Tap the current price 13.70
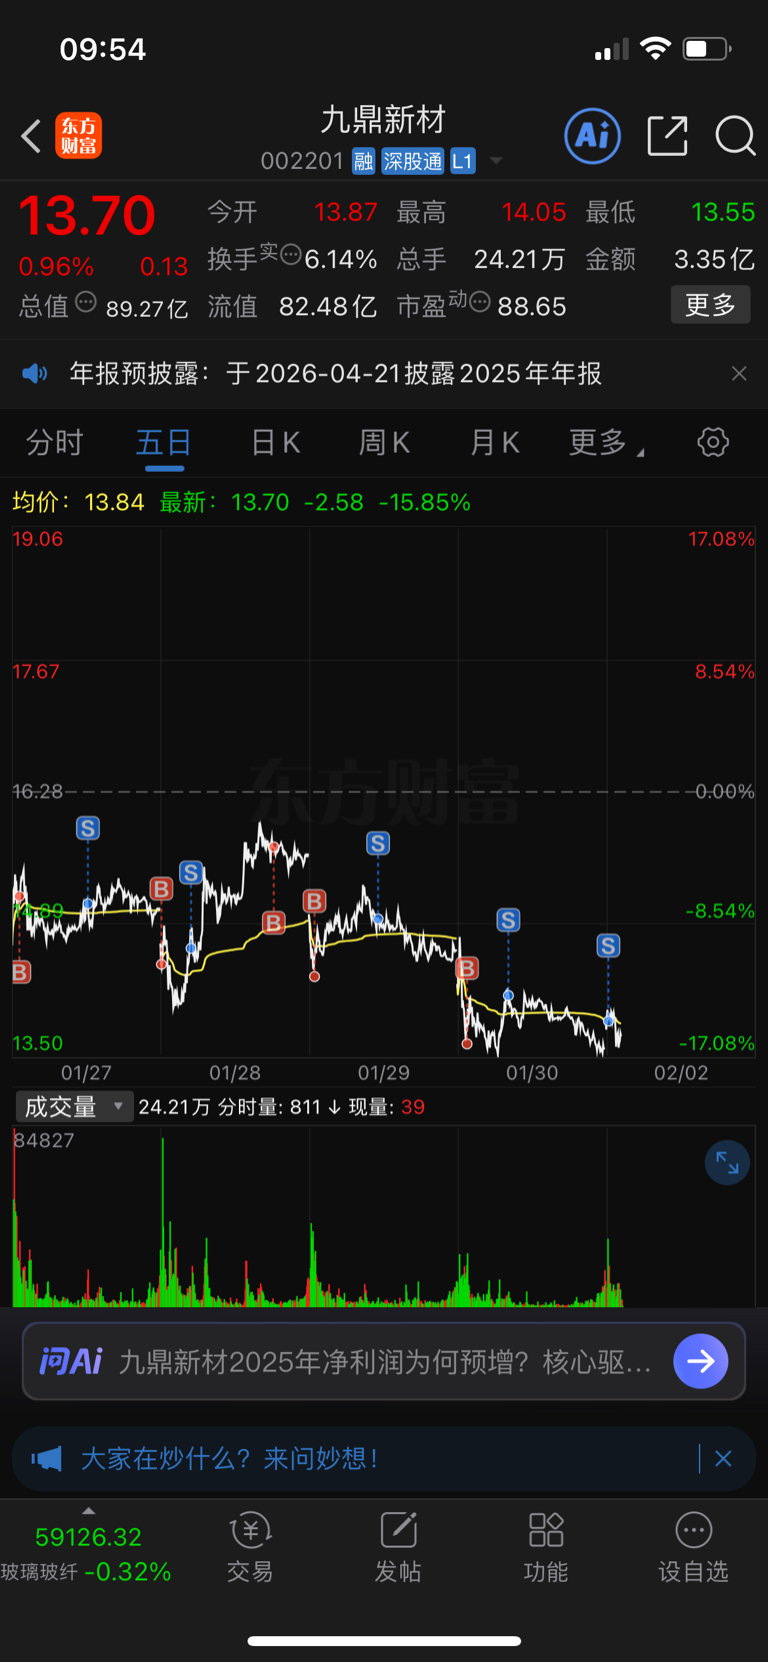Viewport: 768px width, 1663px height. tap(87, 215)
